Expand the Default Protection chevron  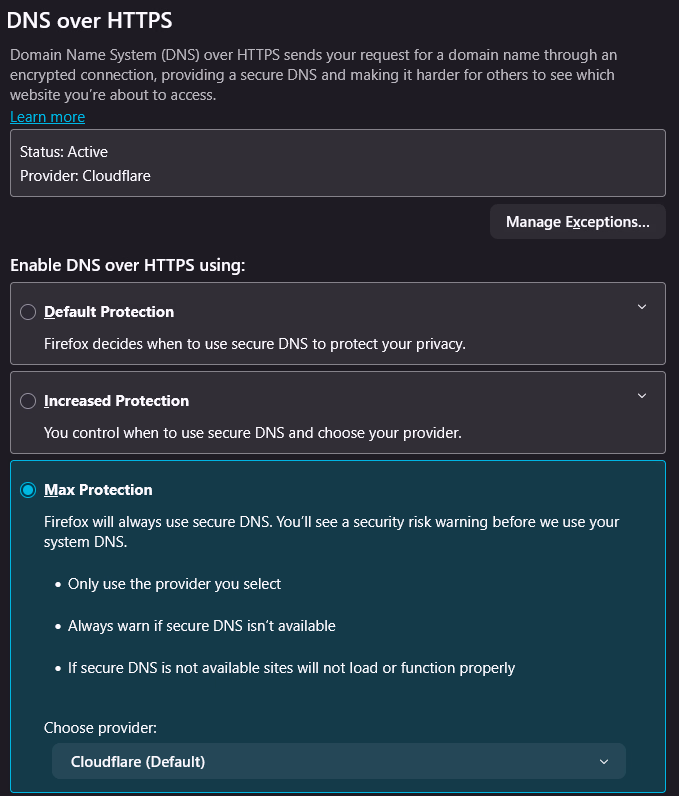(x=642, y=307)
